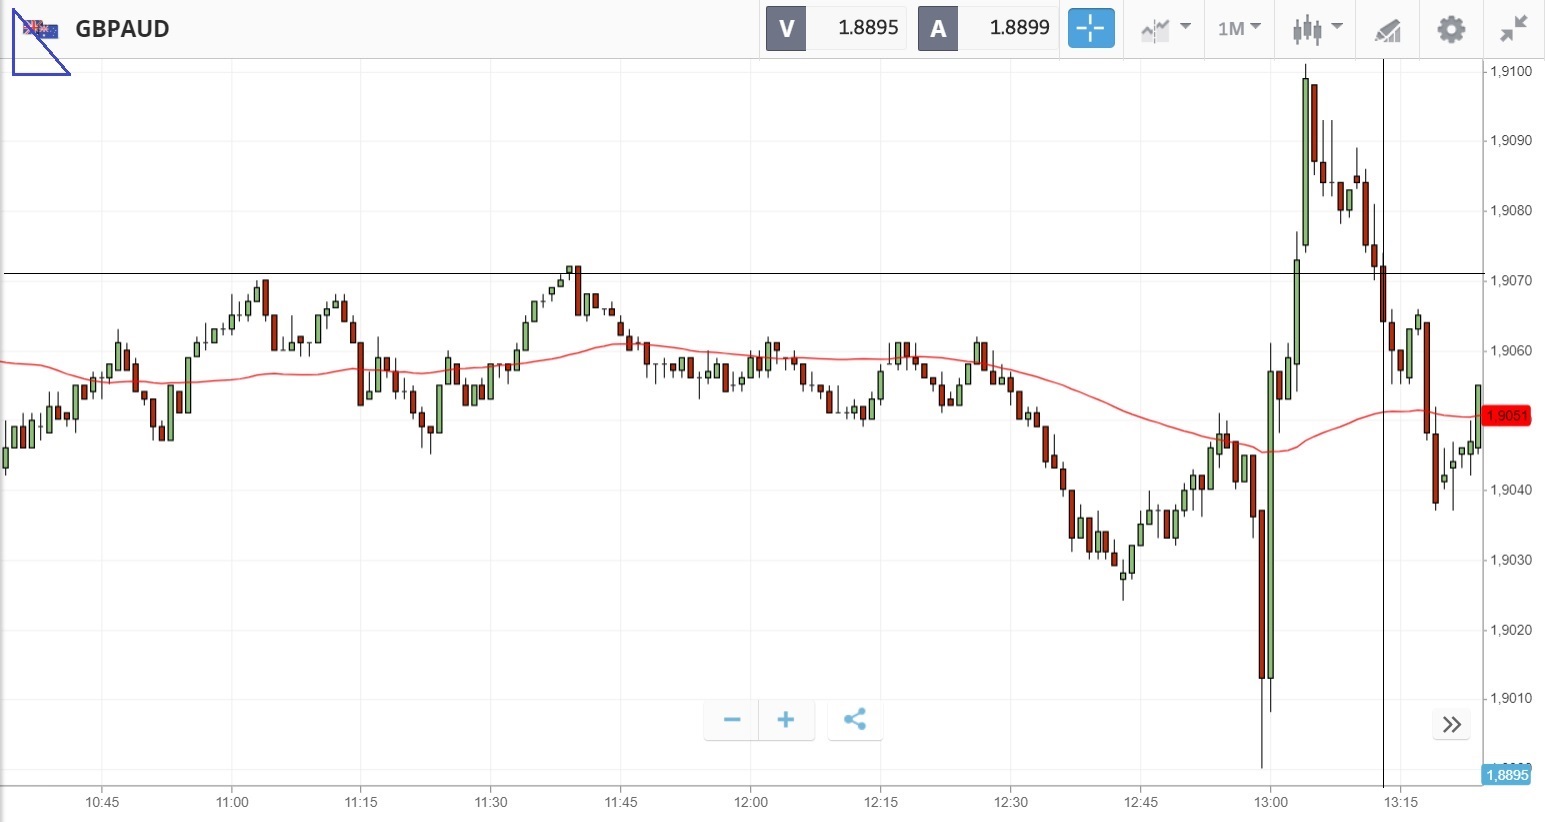
Task: Expand the 1M timeframe dropdown
Action: pyautogui.click(x=1239, y=28)
